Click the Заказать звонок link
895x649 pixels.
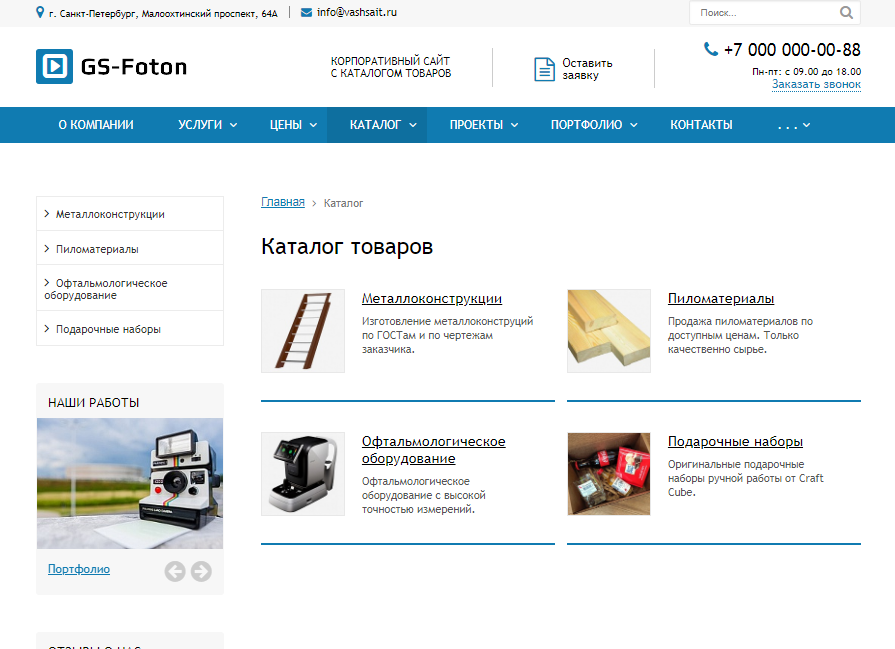816,84
